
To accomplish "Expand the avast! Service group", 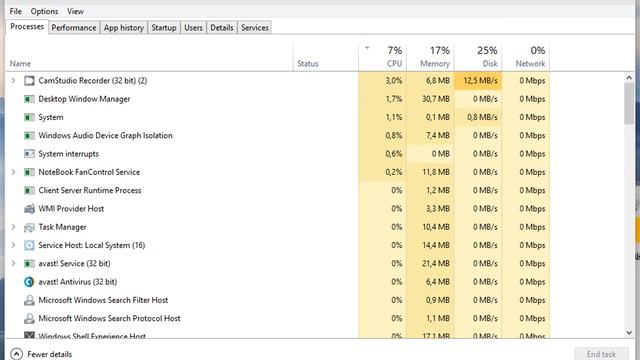I will click(13, 264).
